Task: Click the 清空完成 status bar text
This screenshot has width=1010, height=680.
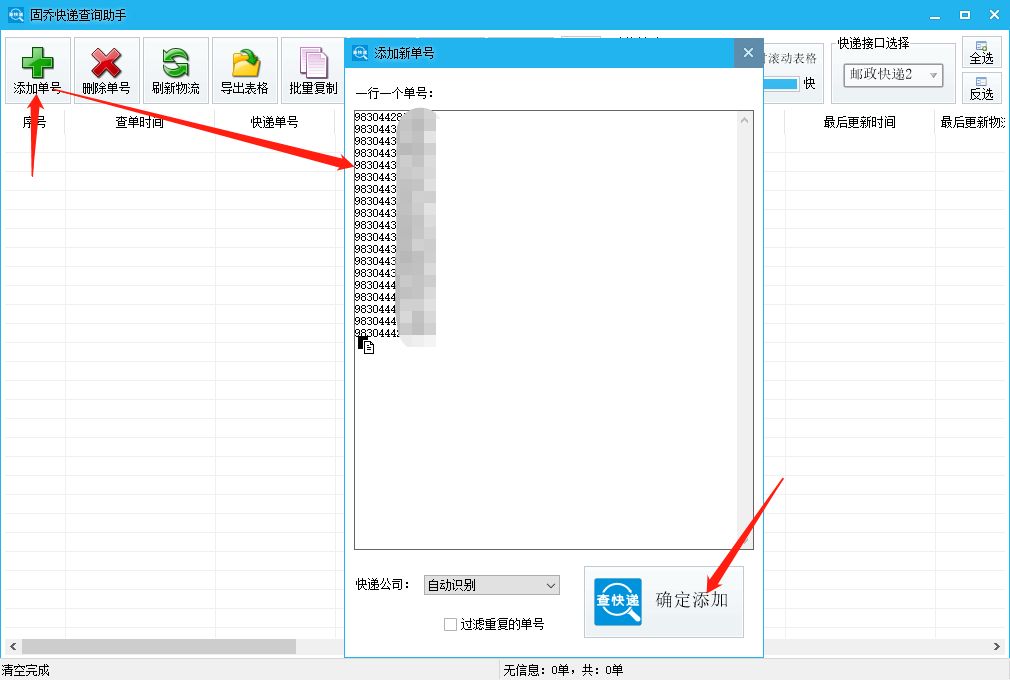Action: (26, 670)
